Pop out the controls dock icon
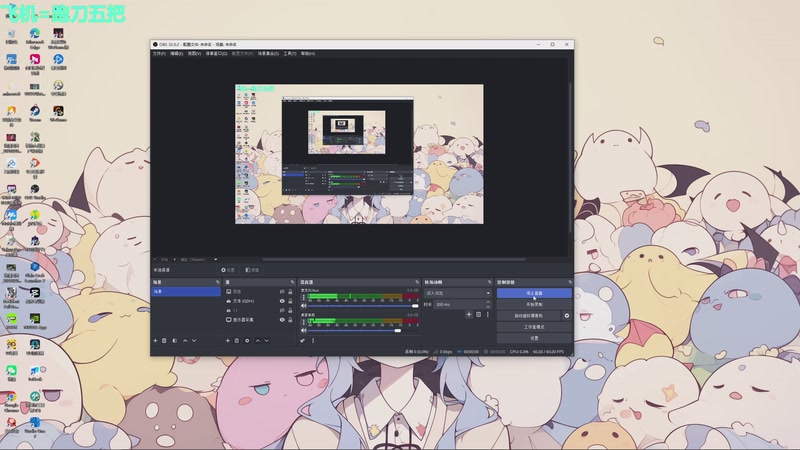The image size is (800, 450). pos(570,282)
